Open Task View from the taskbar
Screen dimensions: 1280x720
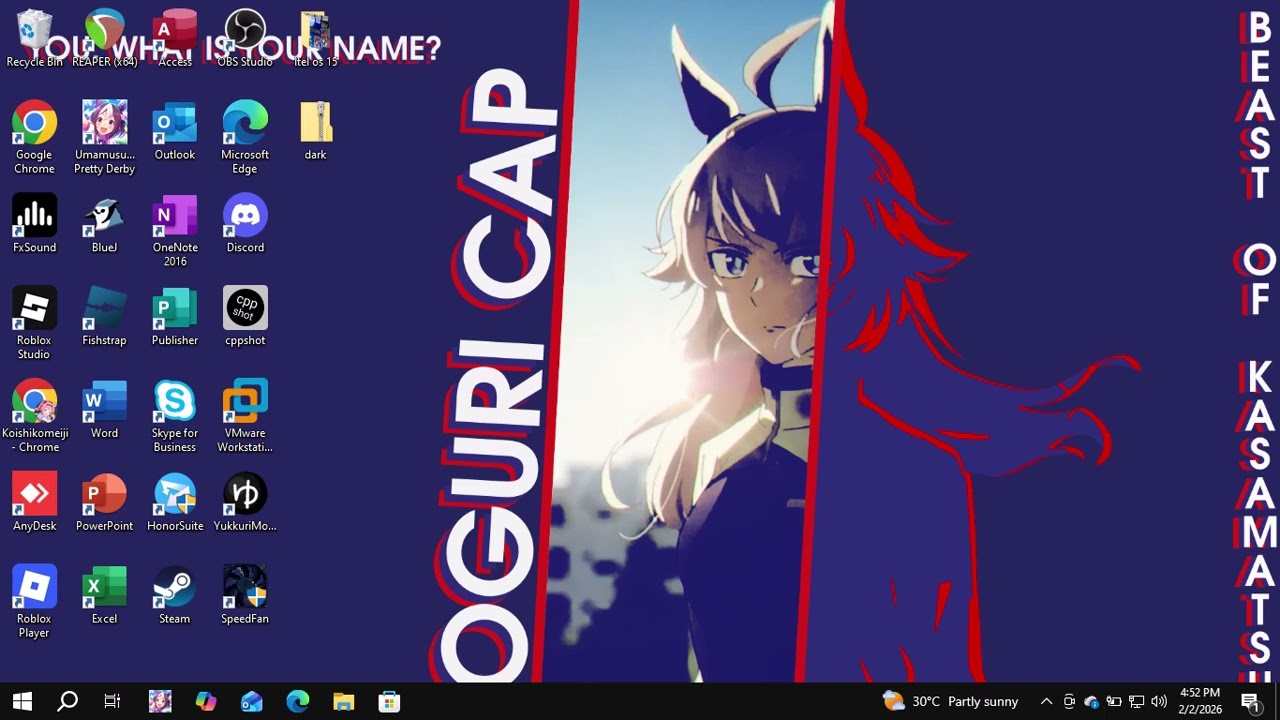tap(112, 701)
